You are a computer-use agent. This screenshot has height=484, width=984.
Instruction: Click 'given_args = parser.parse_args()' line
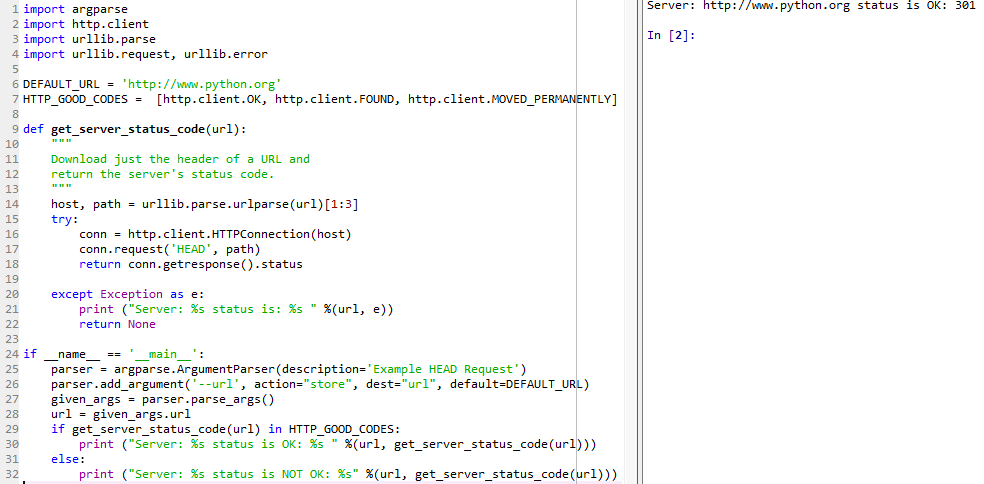pos(163,399)
